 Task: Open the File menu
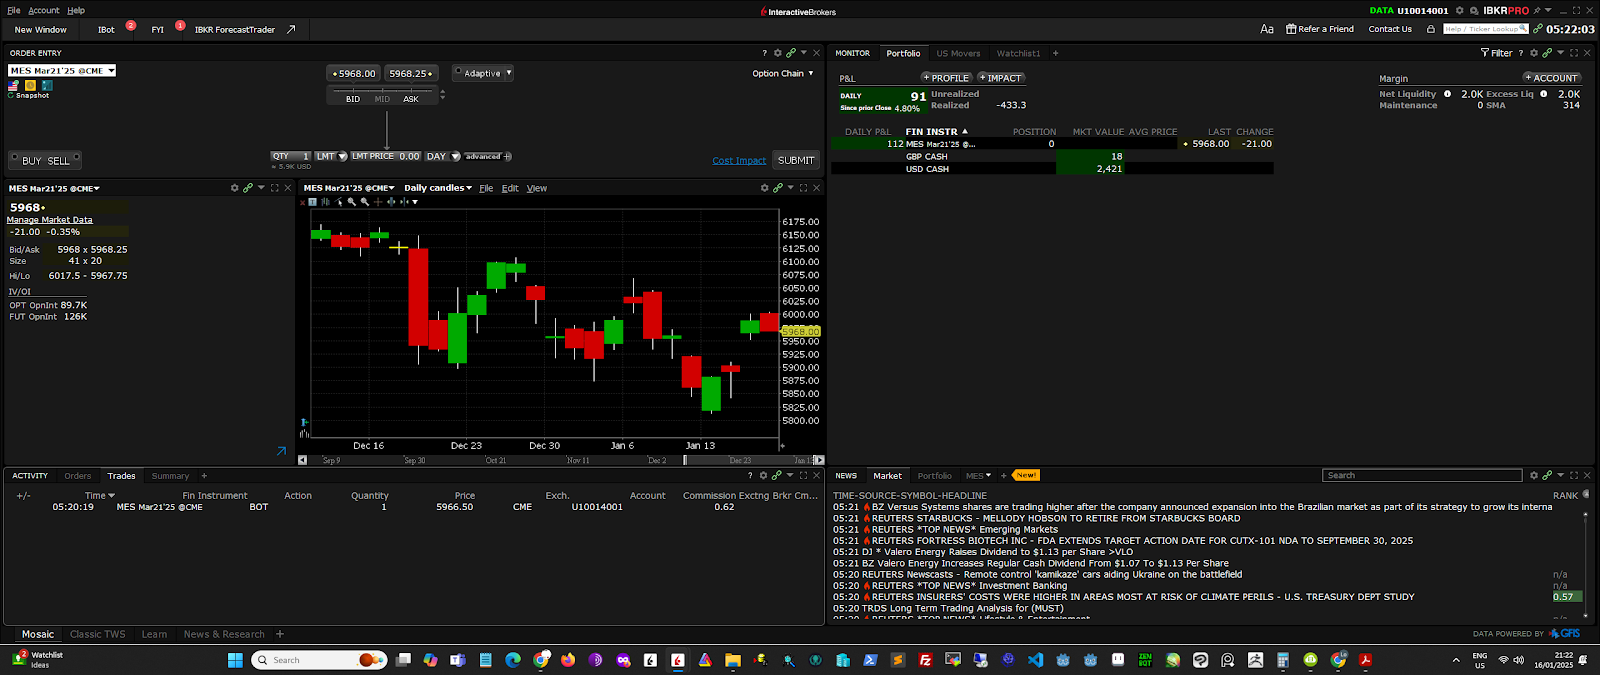point(13,11)
